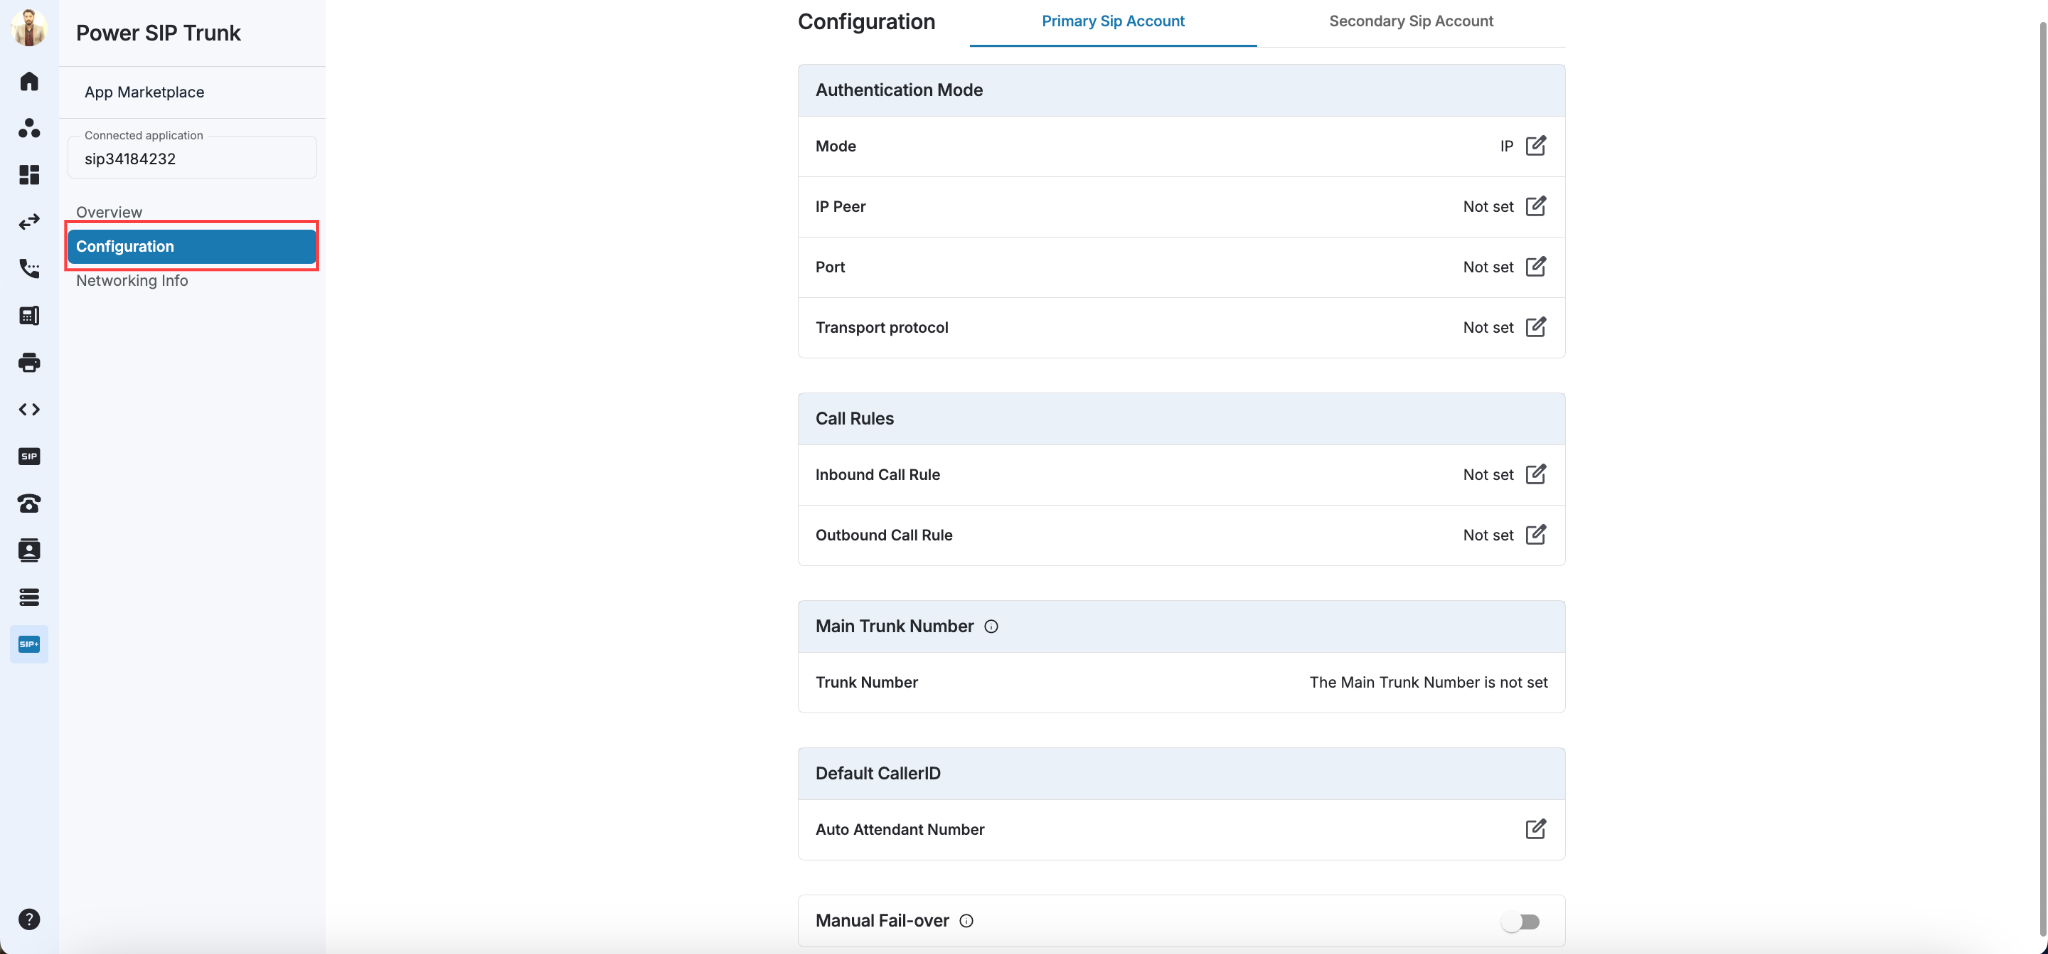Go to the Home icon in sidebar
The height and width of the screenshot is (954, 2048).
pyautogui.click(x=29, y=81)
